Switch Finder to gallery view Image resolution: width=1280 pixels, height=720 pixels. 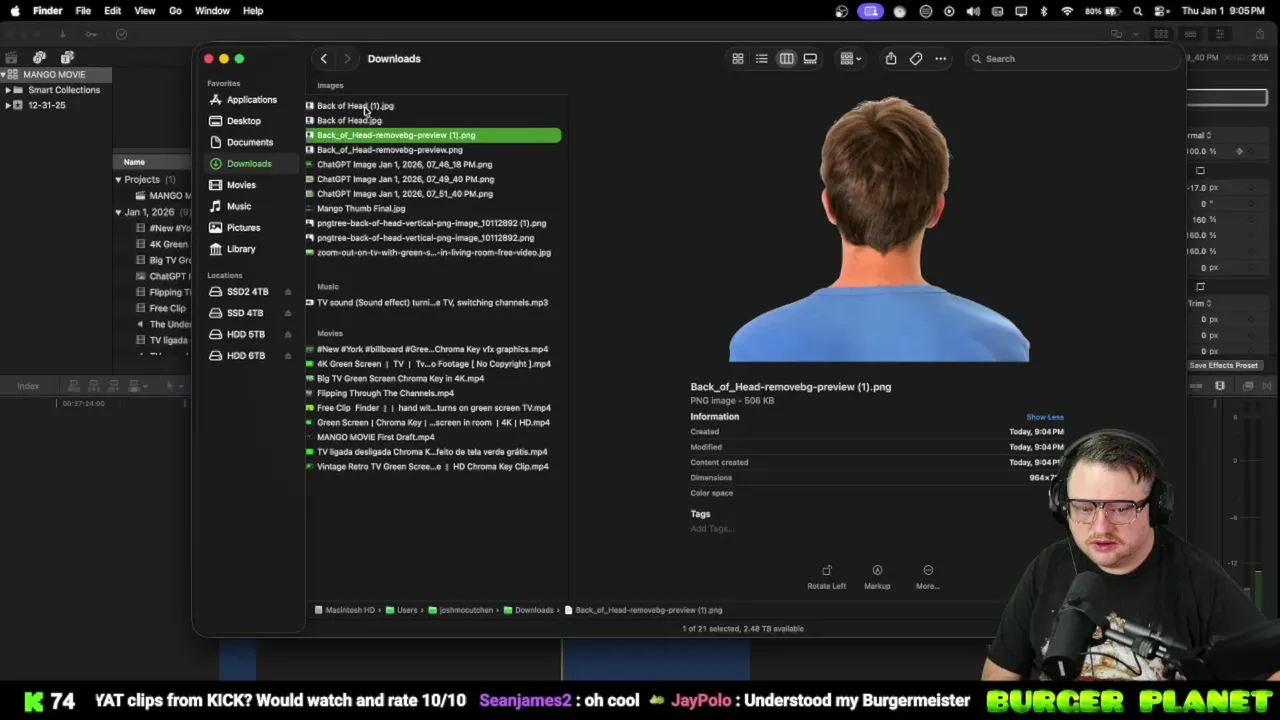point(810,59)
